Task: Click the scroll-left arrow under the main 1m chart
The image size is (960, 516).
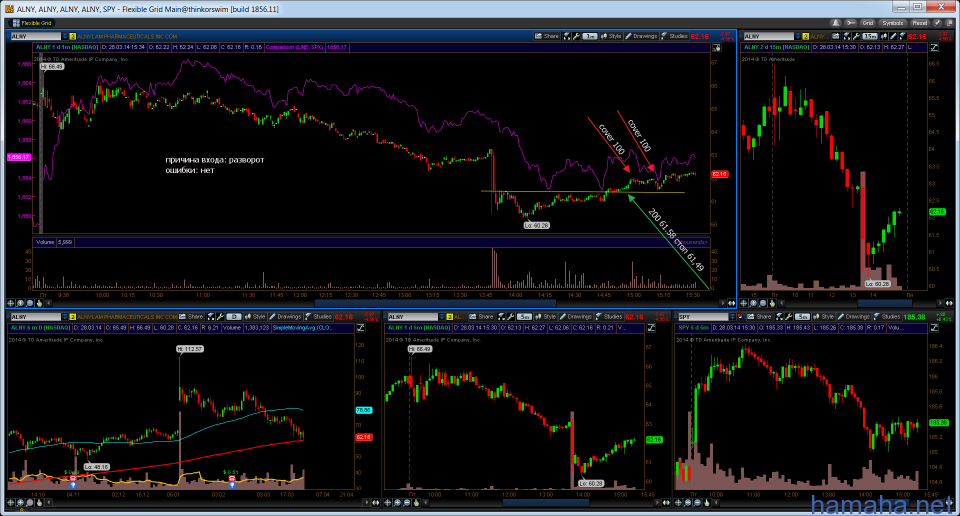Action: tap(48, 303)
